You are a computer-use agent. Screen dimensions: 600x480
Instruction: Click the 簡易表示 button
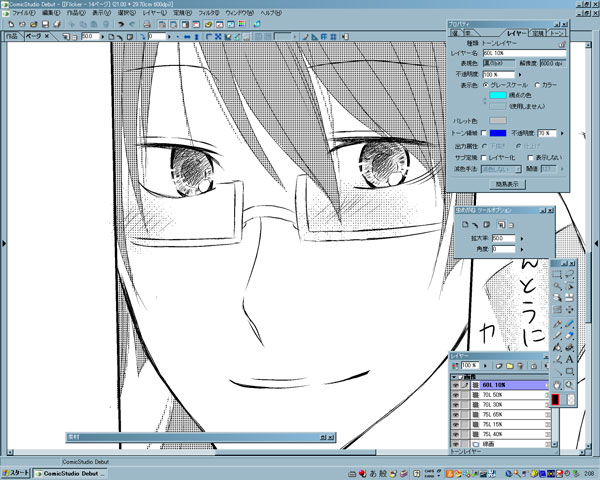point(507,184)
